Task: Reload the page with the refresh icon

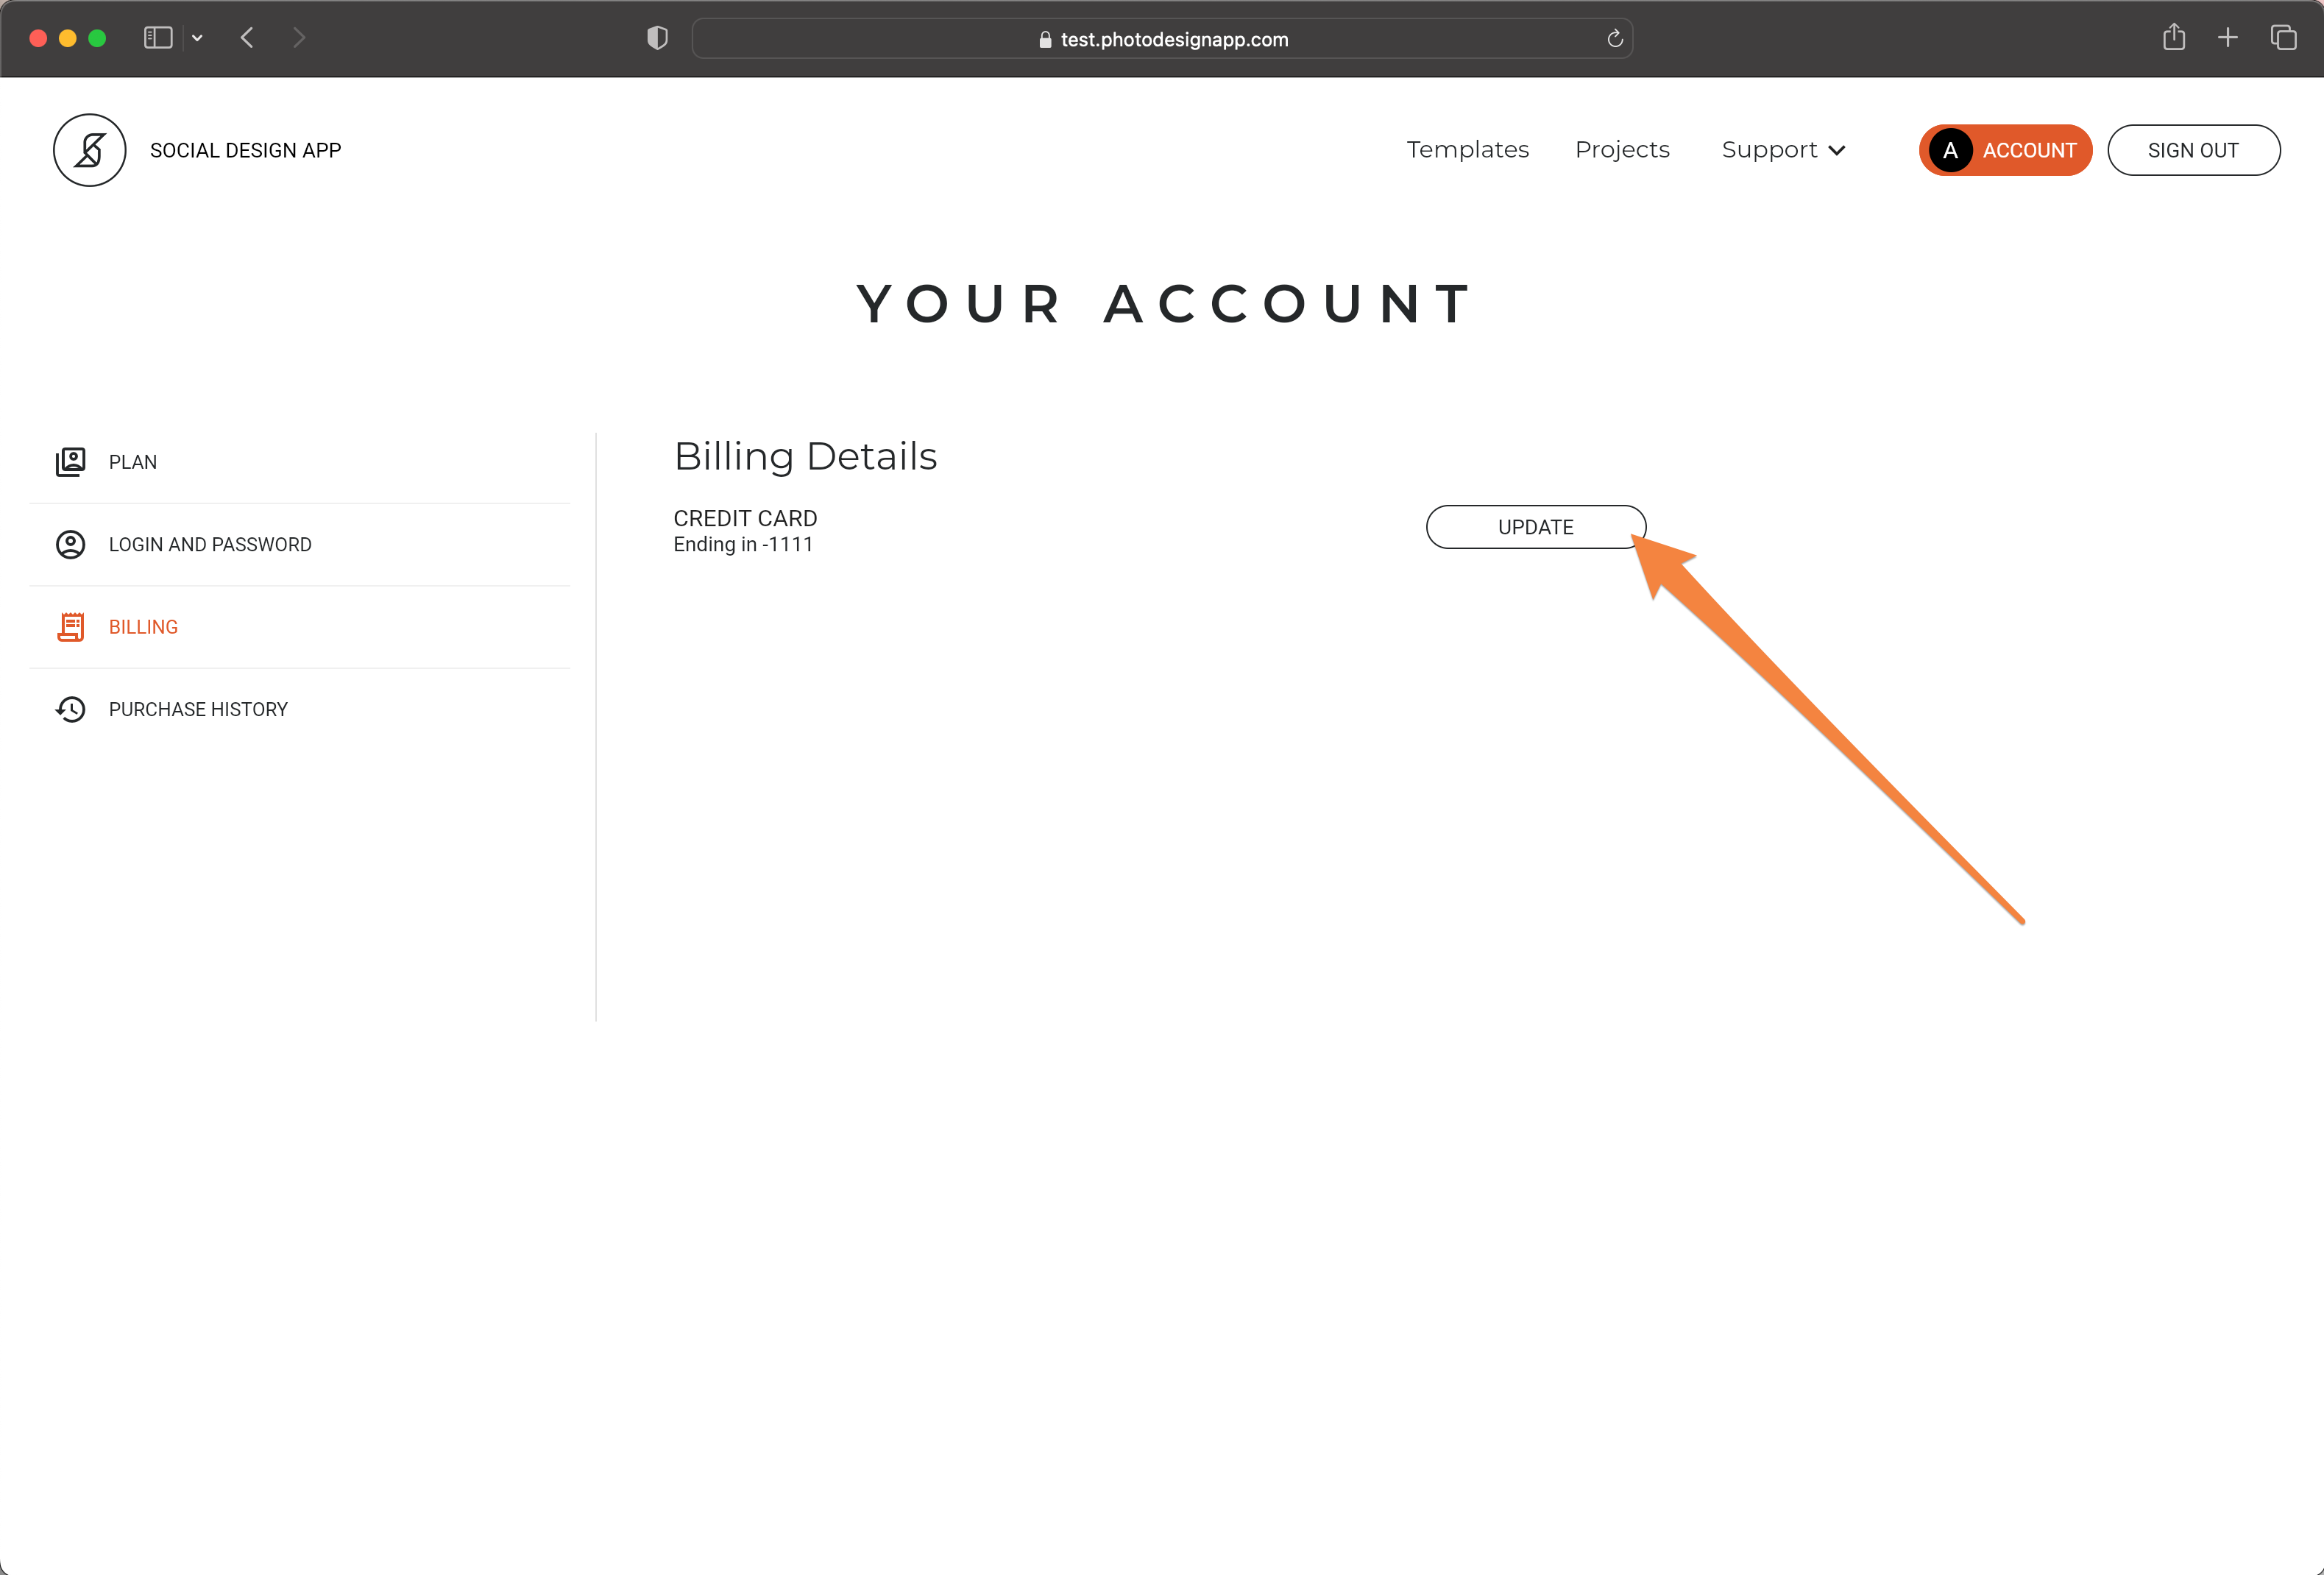Action: pos(1614,39)
